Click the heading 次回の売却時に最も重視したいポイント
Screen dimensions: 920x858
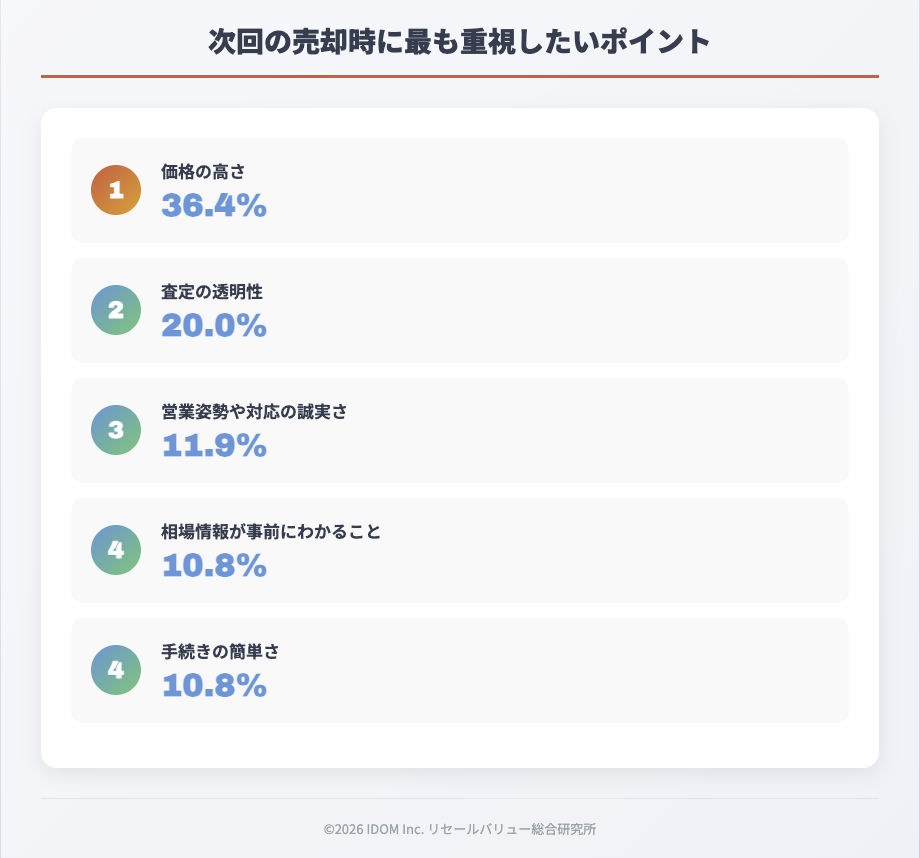coord(460,42)
